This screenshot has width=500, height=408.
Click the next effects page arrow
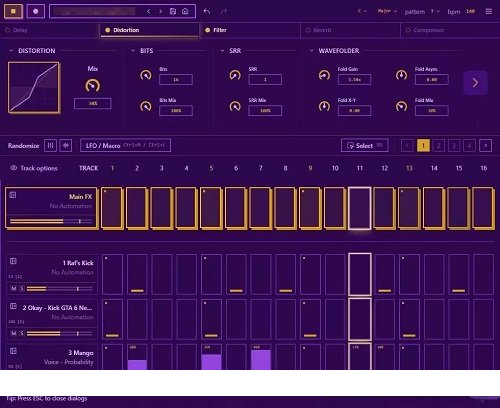tap(475, 83)
